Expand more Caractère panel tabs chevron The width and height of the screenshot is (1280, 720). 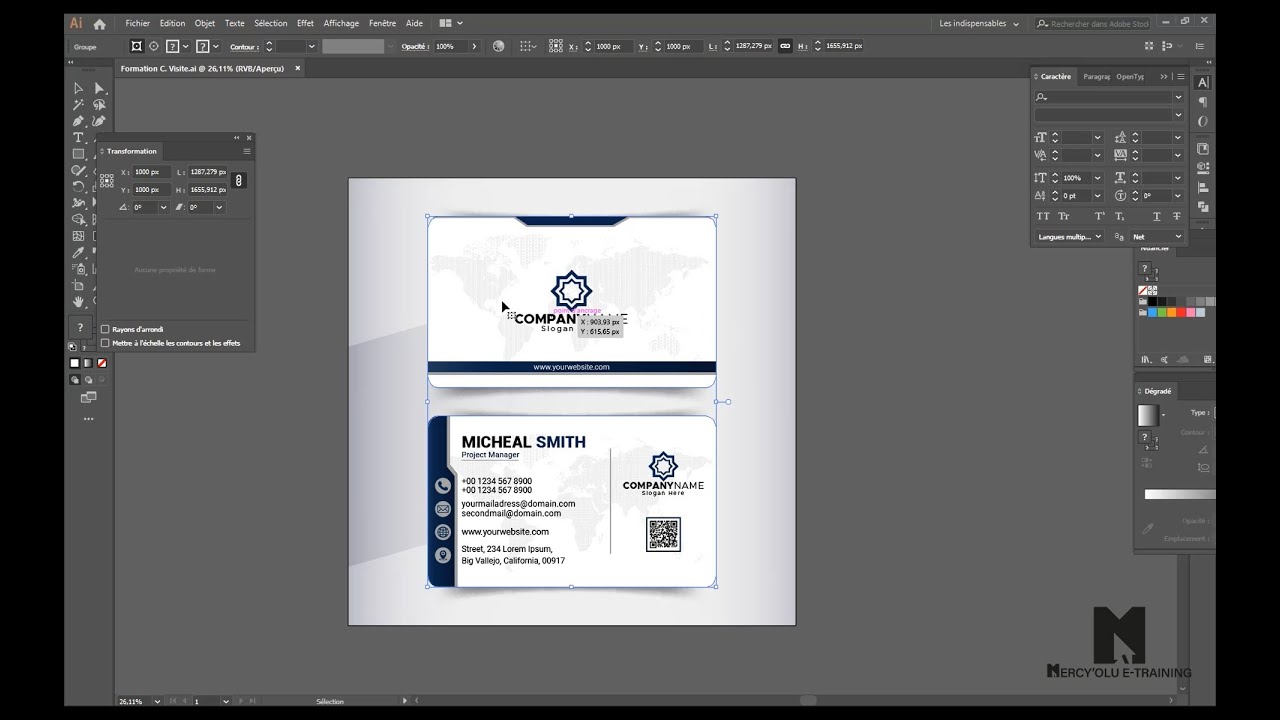pos(1164,76)
